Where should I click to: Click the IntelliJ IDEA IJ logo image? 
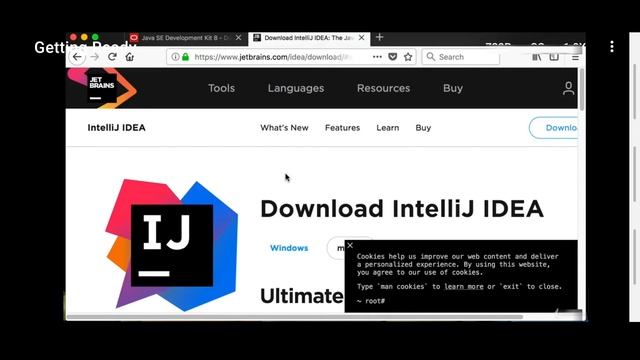click(x=171, y=245)
